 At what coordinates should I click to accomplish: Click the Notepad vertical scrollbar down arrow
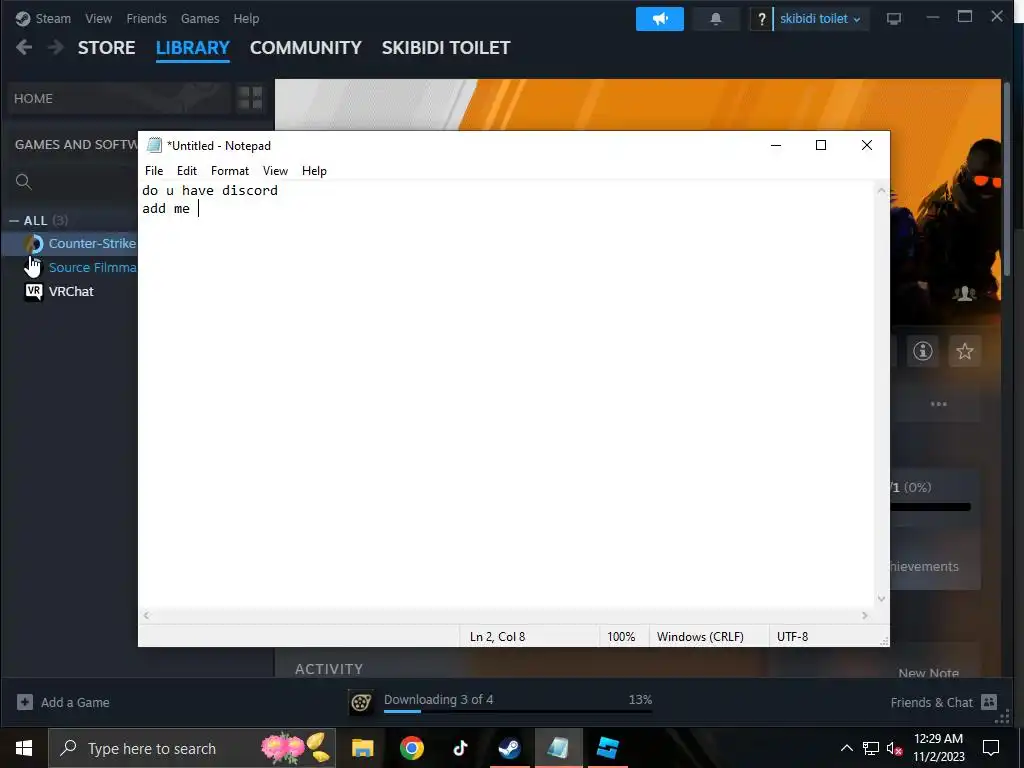pos(882,598)
